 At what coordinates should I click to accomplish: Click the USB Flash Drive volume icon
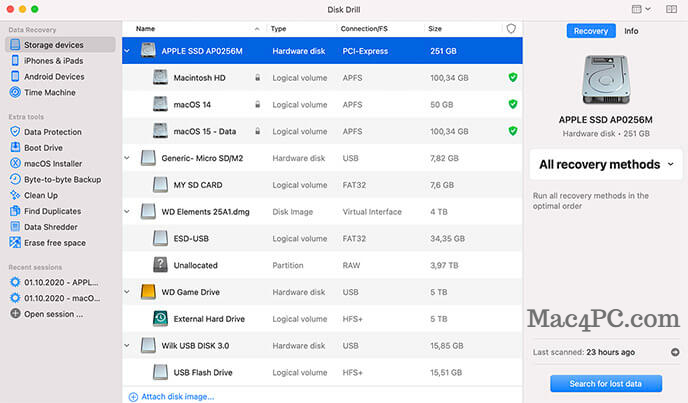pyautogui.click(x=160, y=372)
